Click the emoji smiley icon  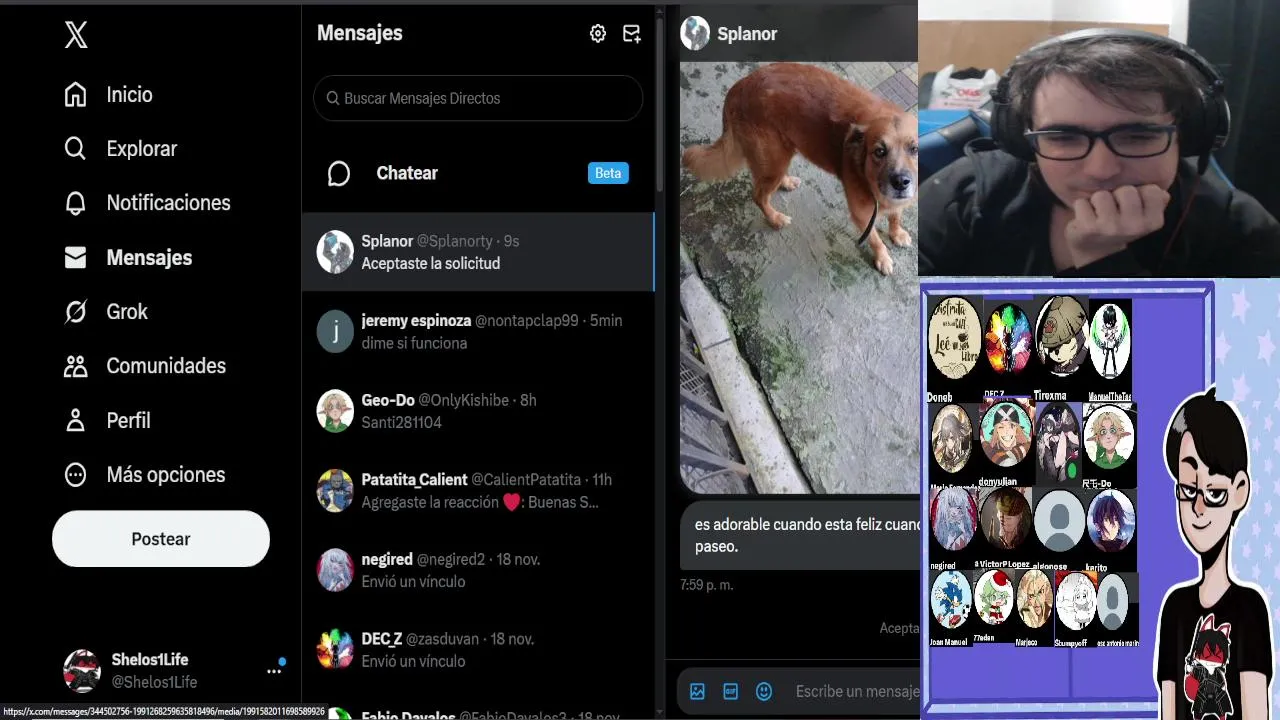click(x=764, y=691)
